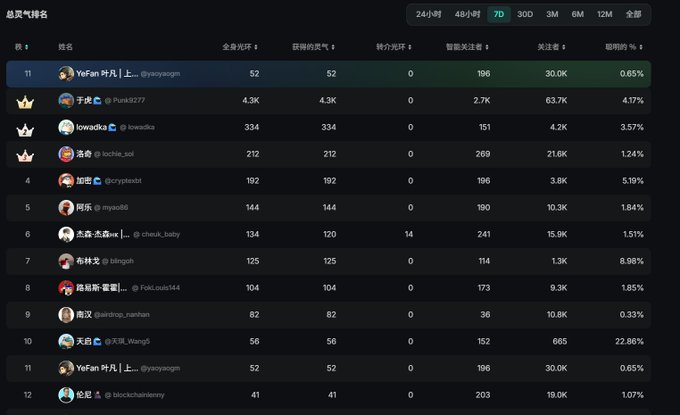Sort by the 聪明的 % column
The height and width of the screenshot is (415, 680).
624,47
